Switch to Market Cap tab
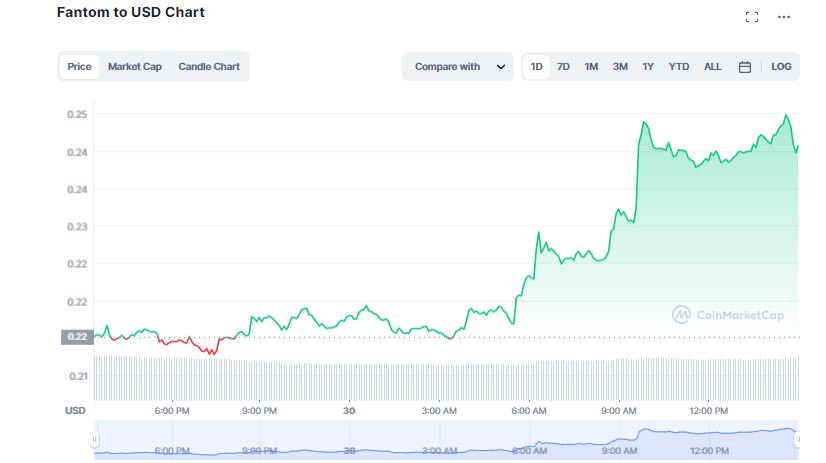Viewport: 826px width, 463px height. (135, 67)
